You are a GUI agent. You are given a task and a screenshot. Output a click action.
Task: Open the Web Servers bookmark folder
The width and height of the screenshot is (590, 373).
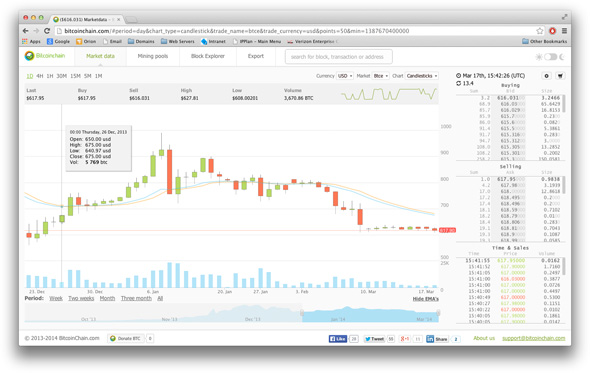click(x=178, y=41)
